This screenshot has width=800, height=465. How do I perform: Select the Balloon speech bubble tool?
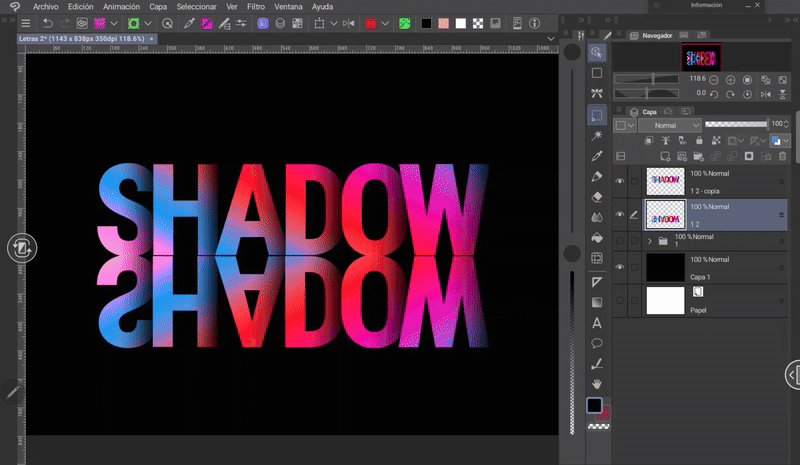point(597,343)
